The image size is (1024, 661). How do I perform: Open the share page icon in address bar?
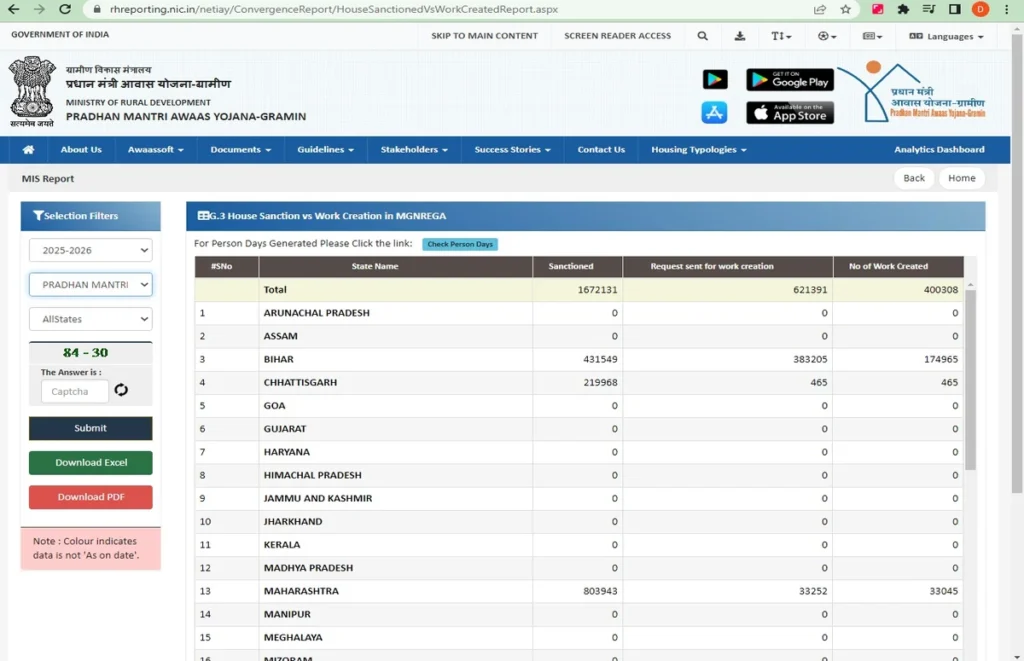click(x=820, y=9)
